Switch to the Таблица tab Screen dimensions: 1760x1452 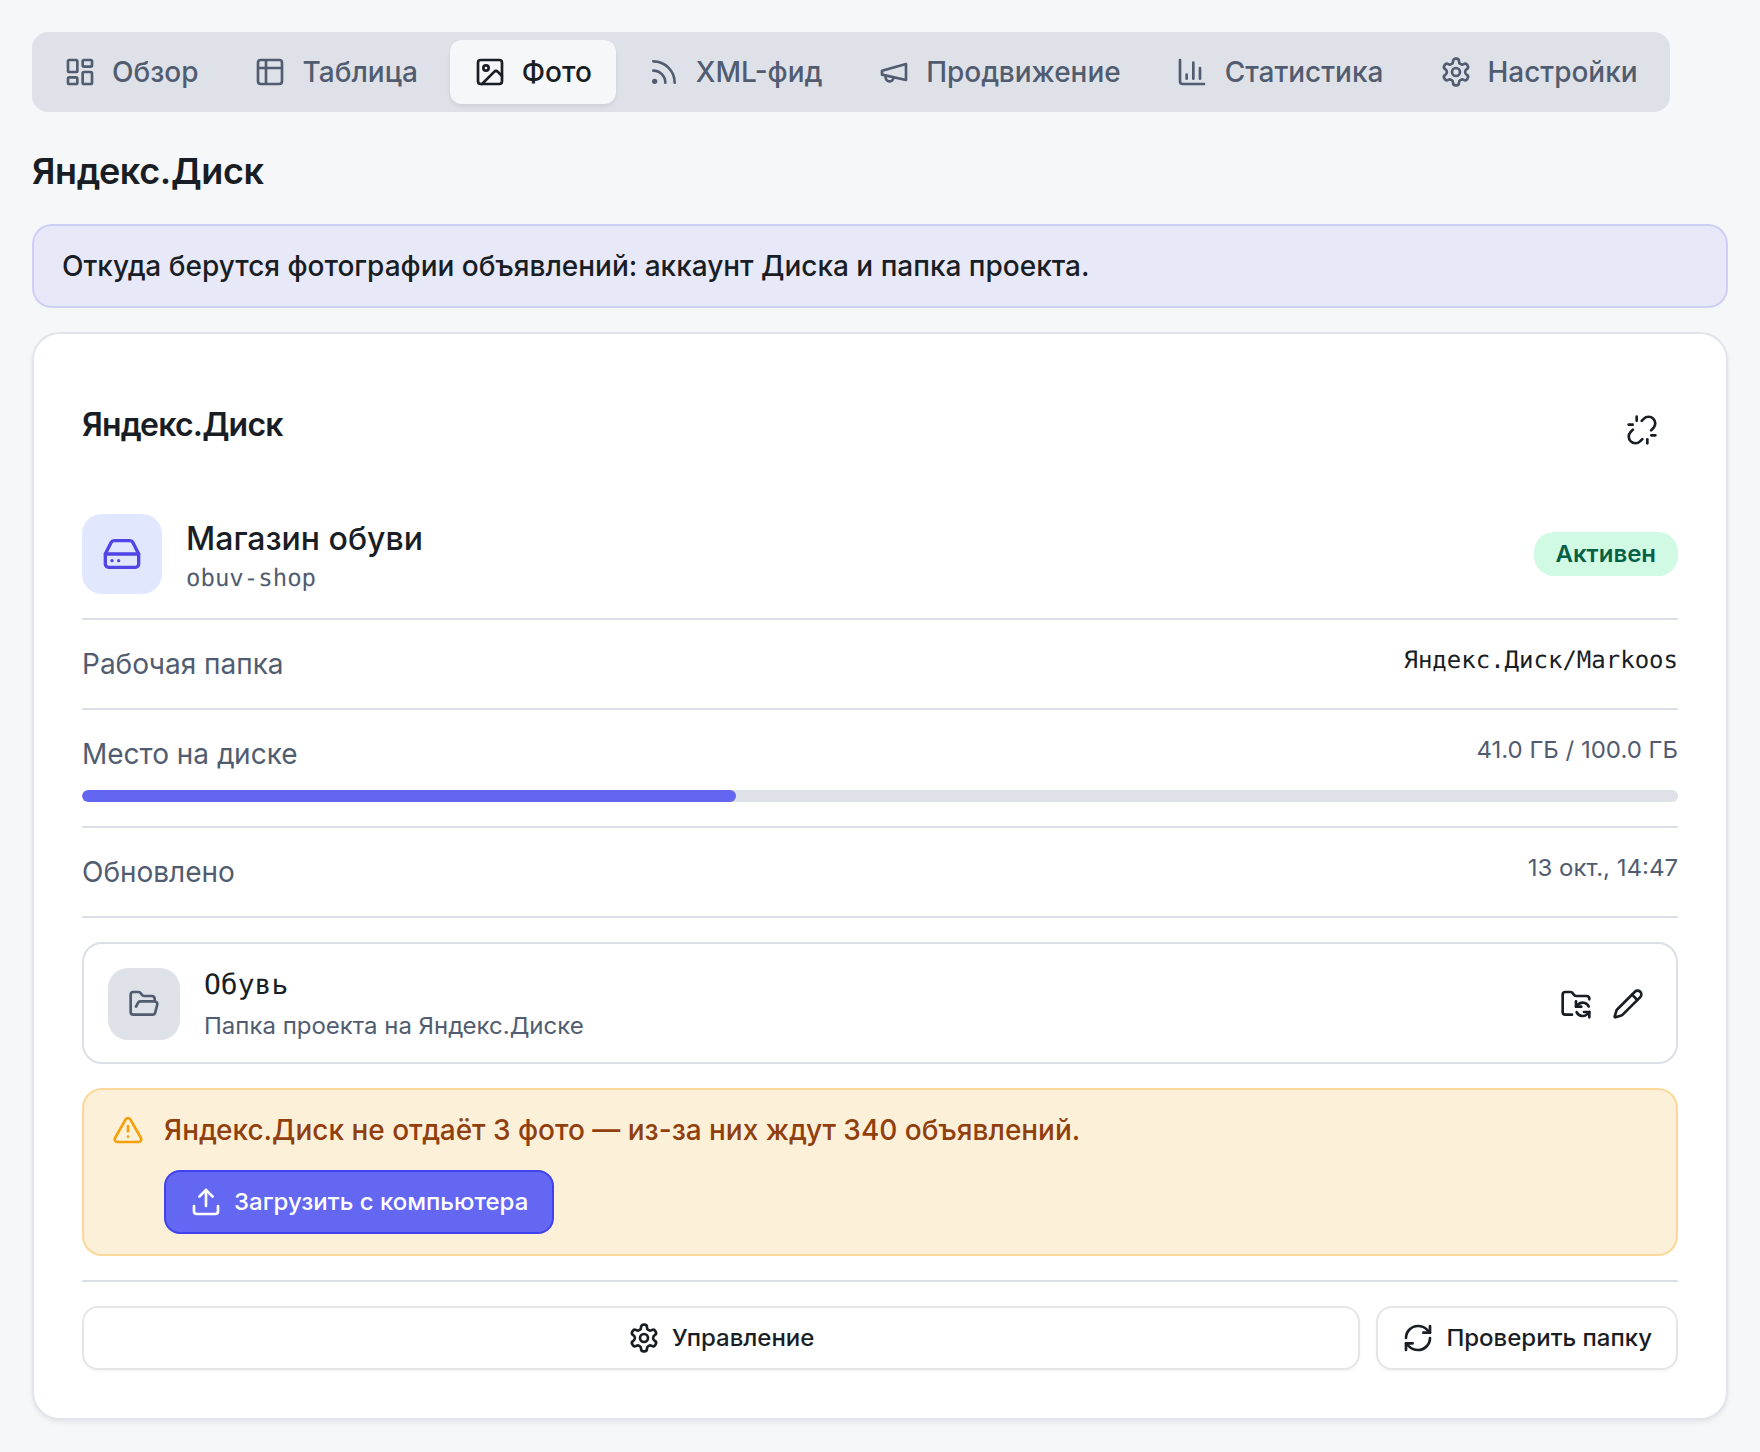point(336,72)
